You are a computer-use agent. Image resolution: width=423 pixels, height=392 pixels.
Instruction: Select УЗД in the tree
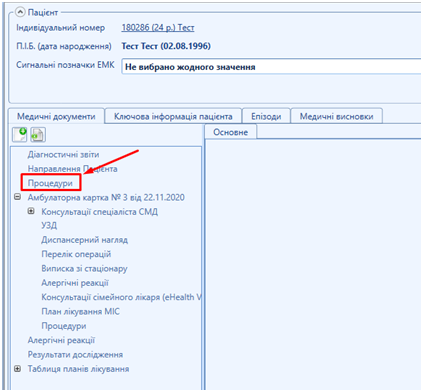pyautogui.click(x=49, y=226)
